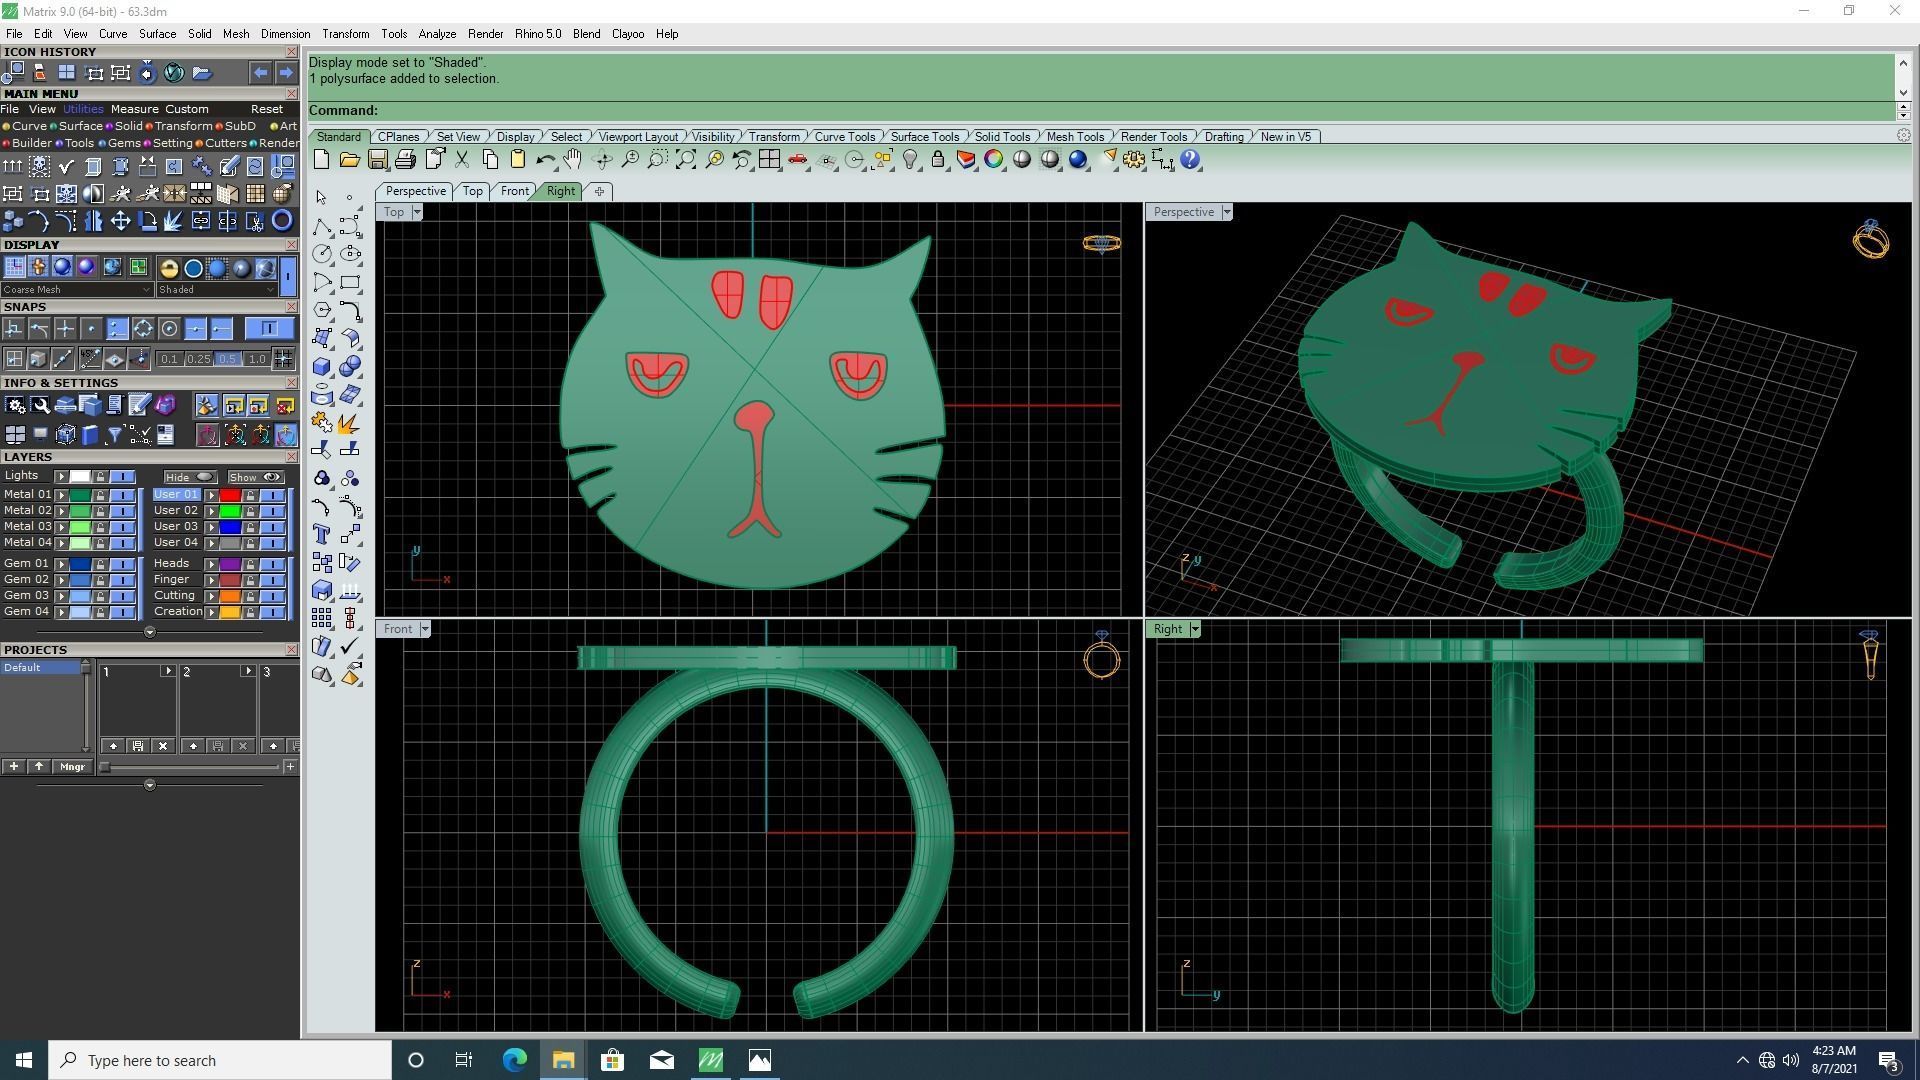Open the Perspective viewport dropdown arrow
Image resolution: width=1920 pixels, height=1080 pixels.
pos(1226,212)
